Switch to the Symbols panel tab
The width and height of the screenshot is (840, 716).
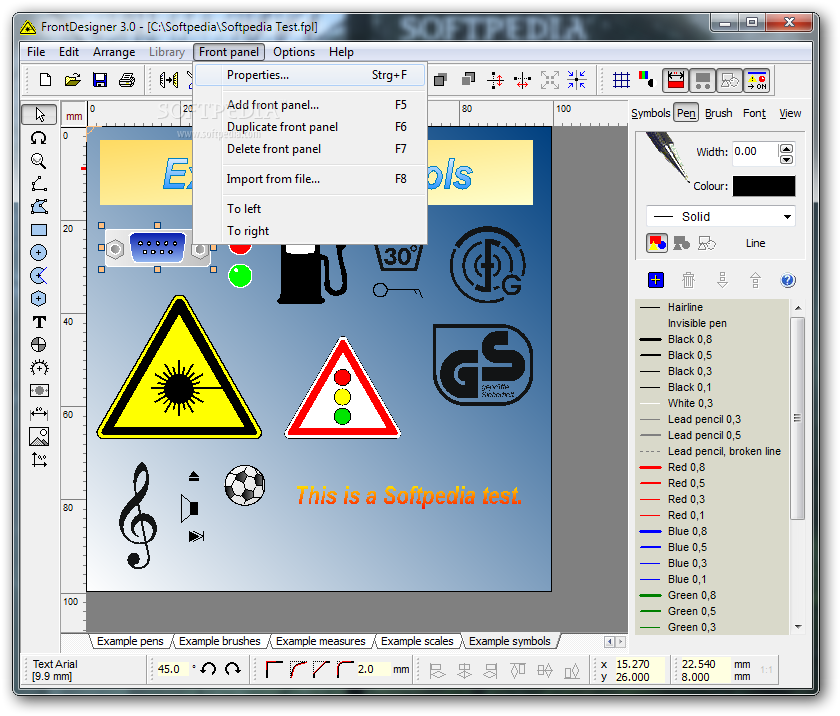(650, 113)
